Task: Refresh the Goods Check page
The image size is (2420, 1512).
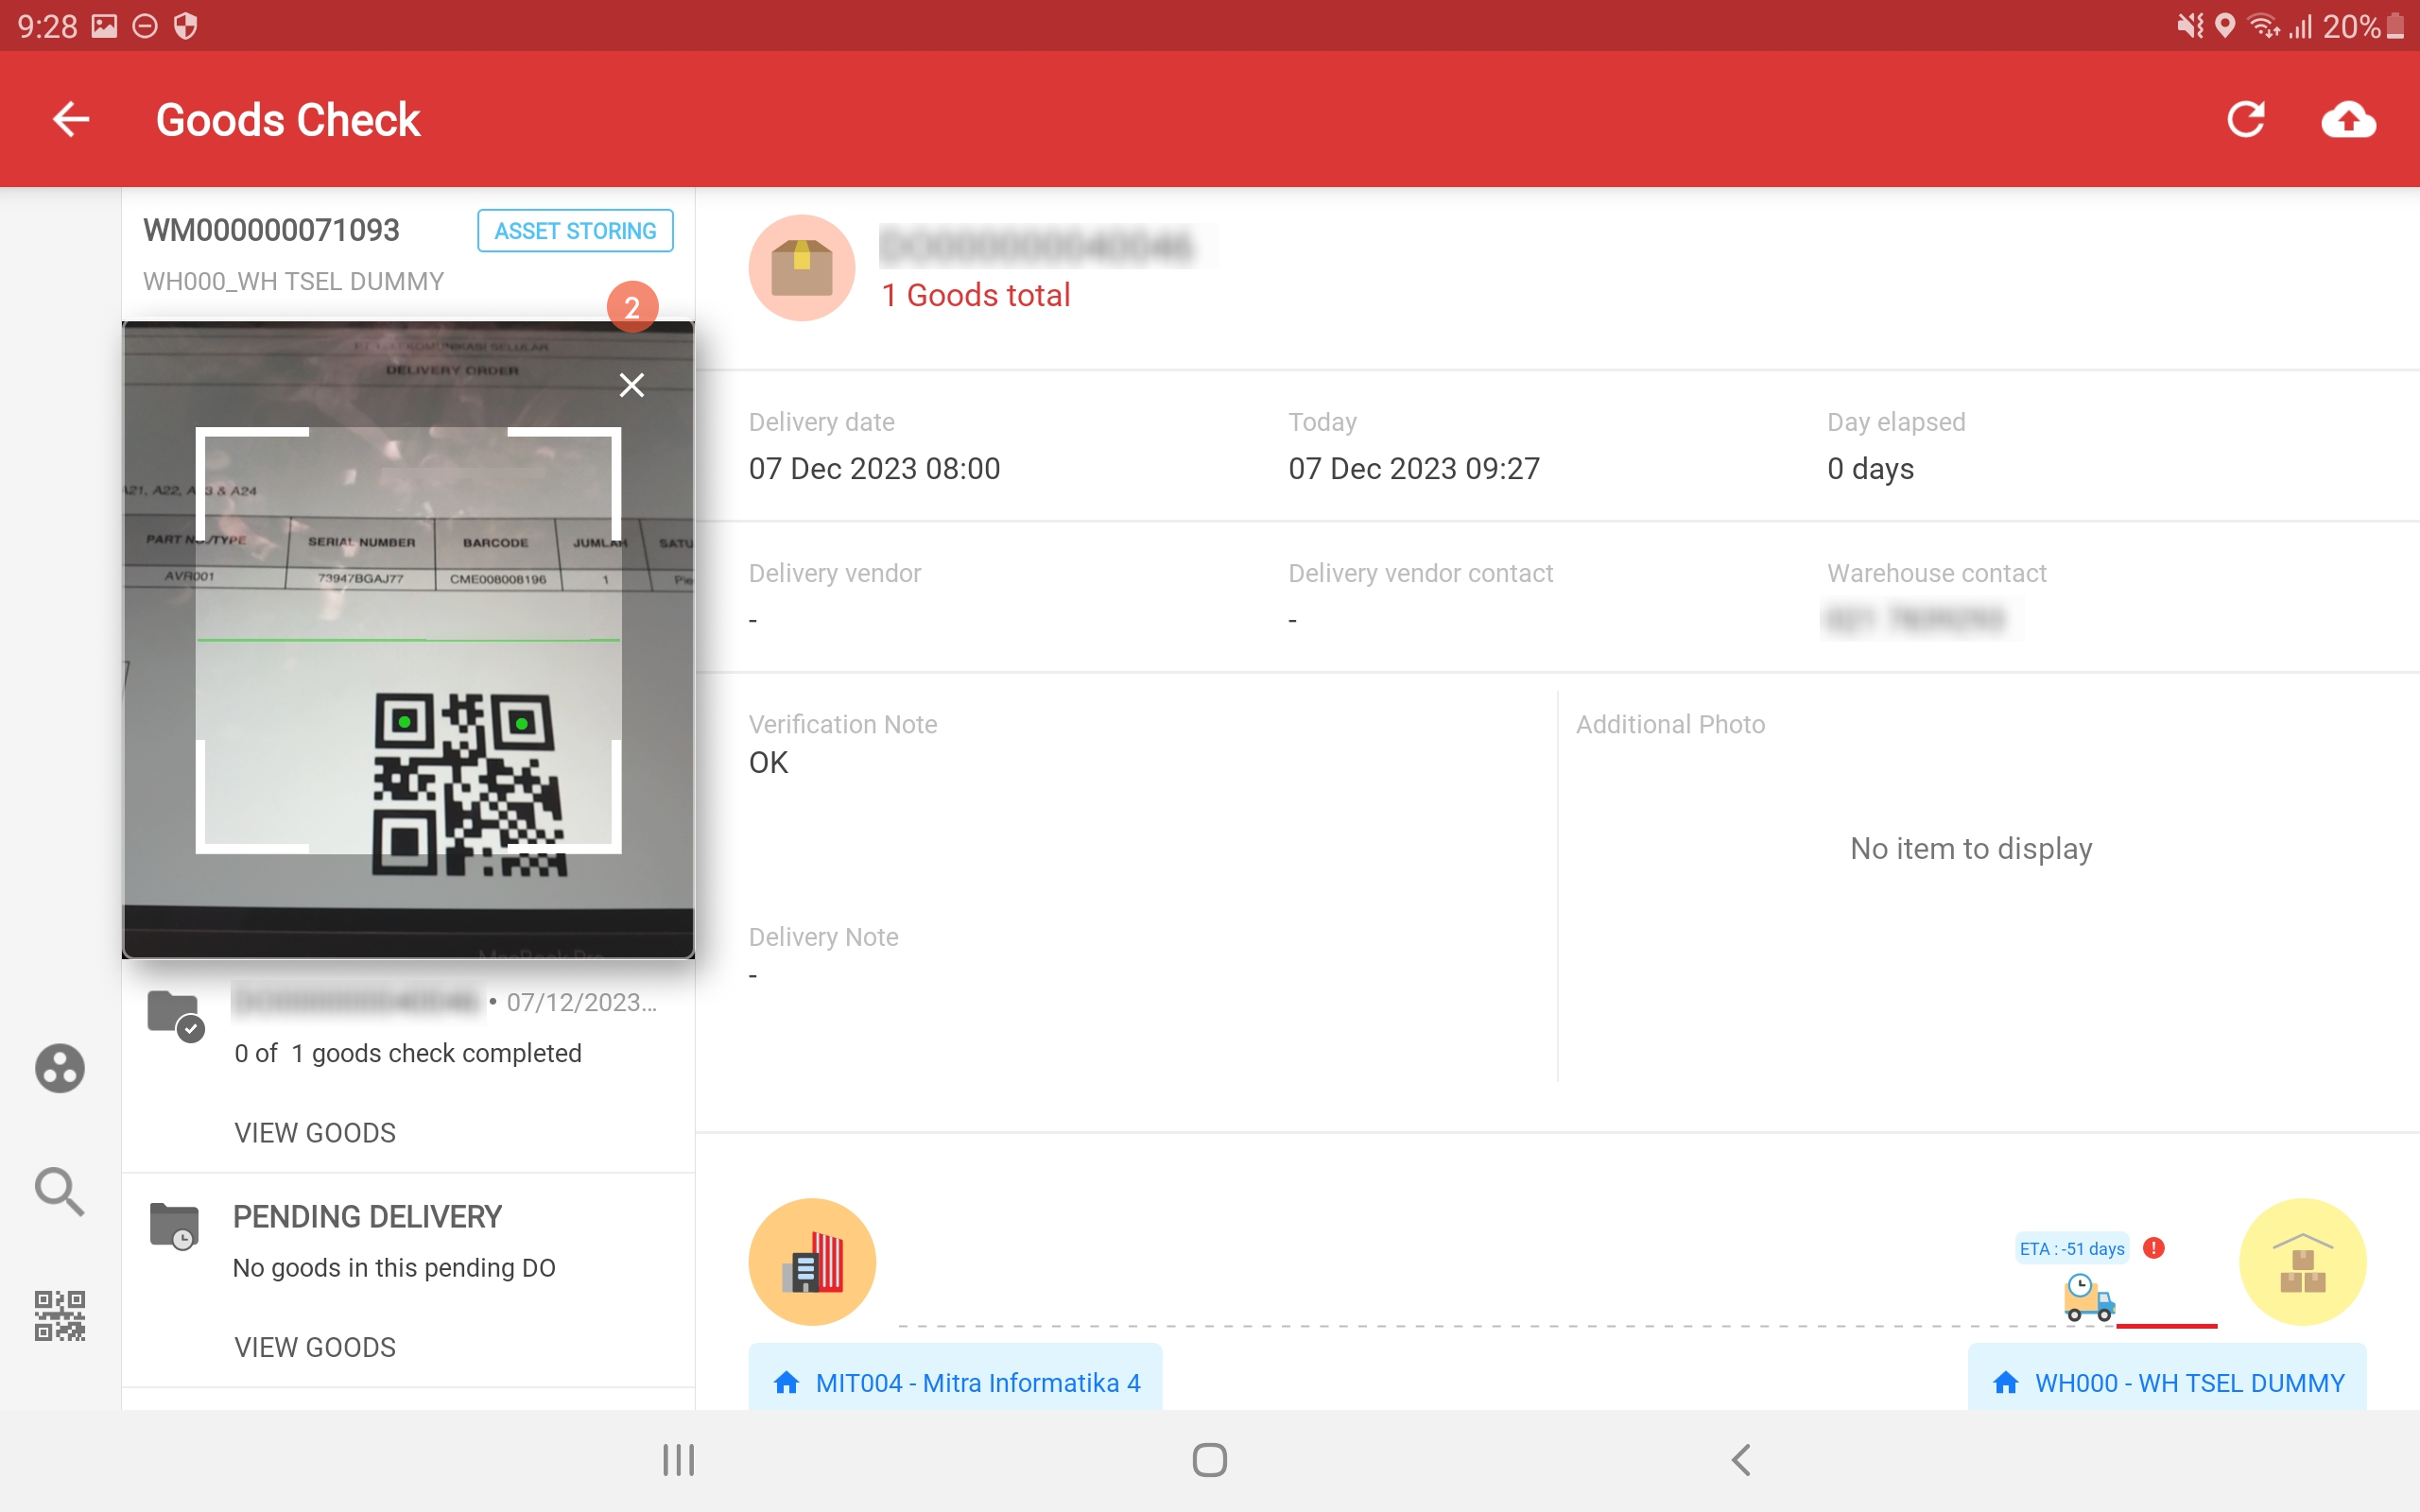Action: (x=2246, y=120)
